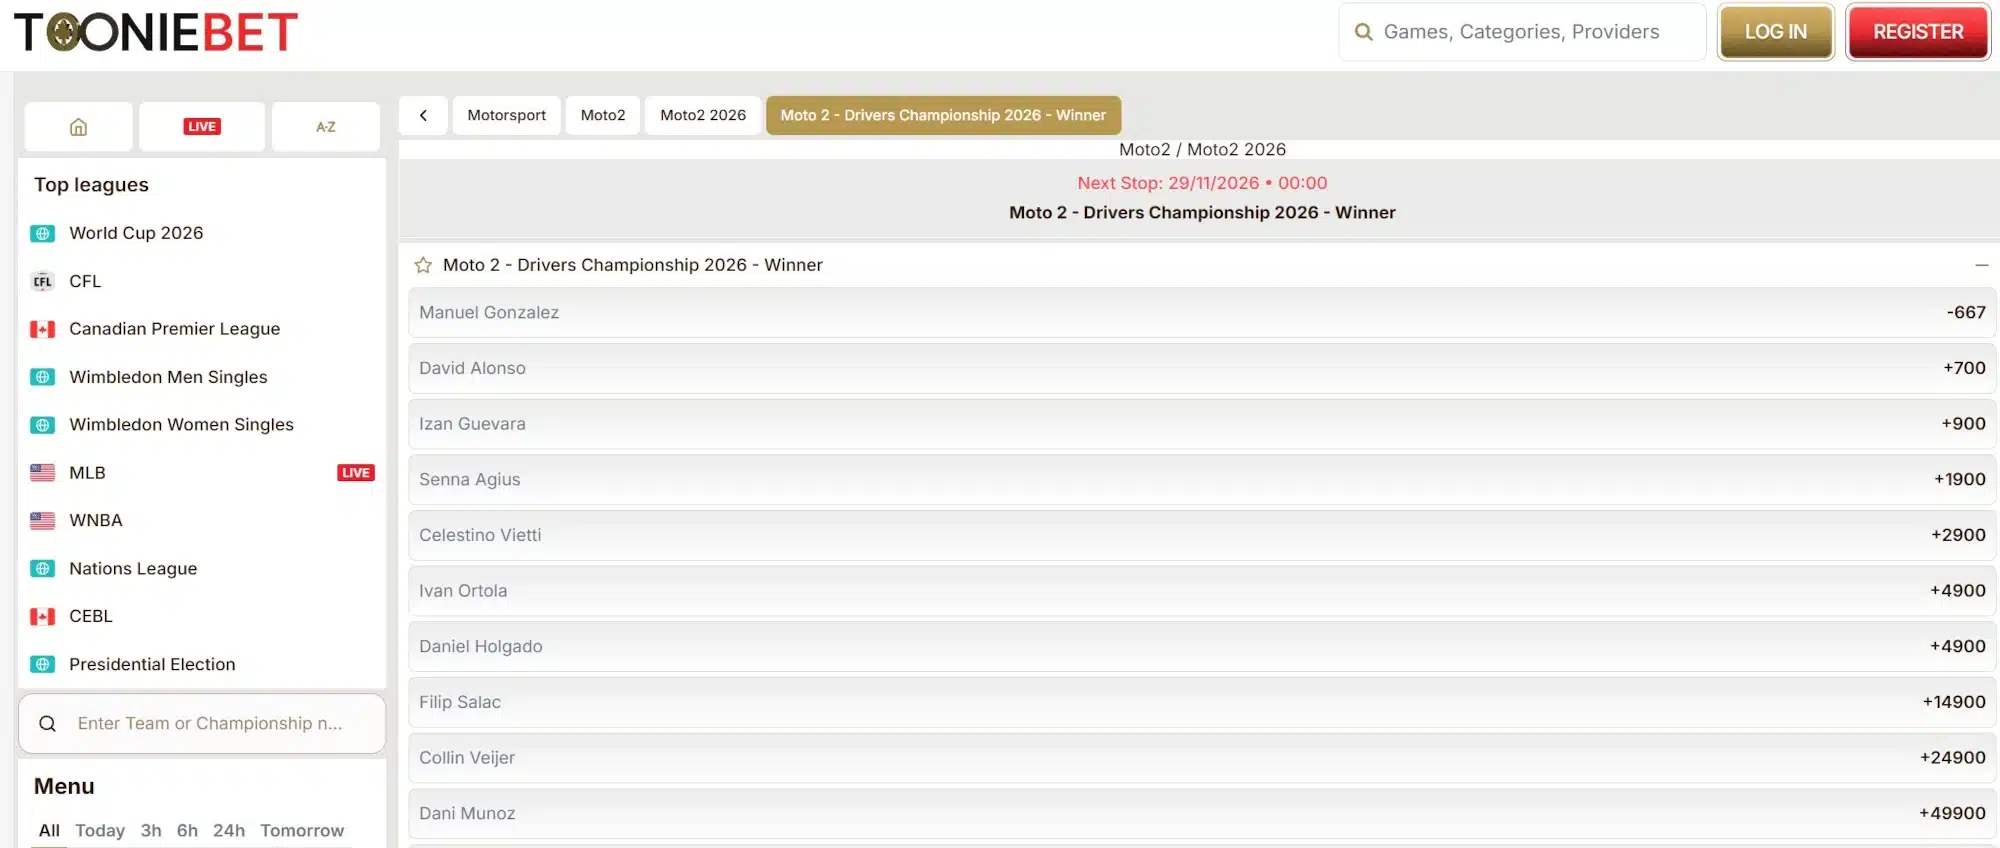Click the Presidential Election globe icon
The image size is (2000, 848).
(42, 665)
